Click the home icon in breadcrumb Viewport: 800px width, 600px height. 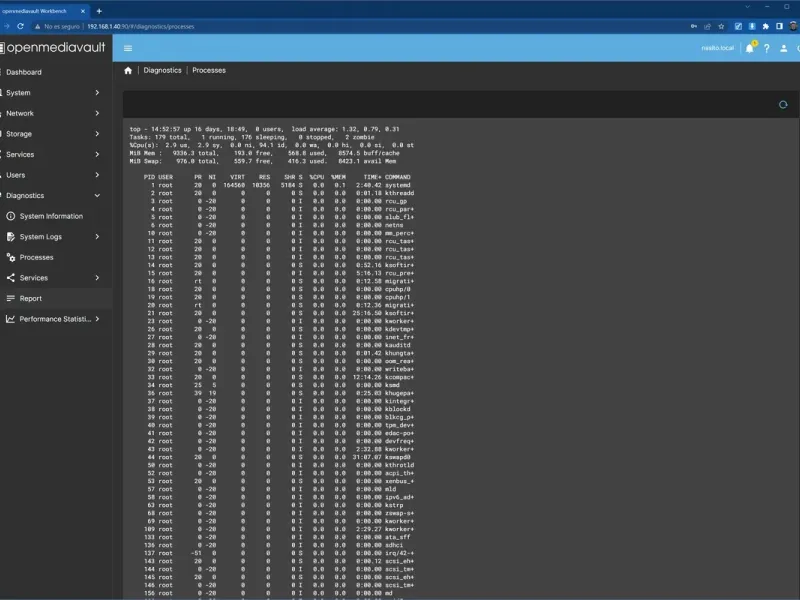pos(128,70)
